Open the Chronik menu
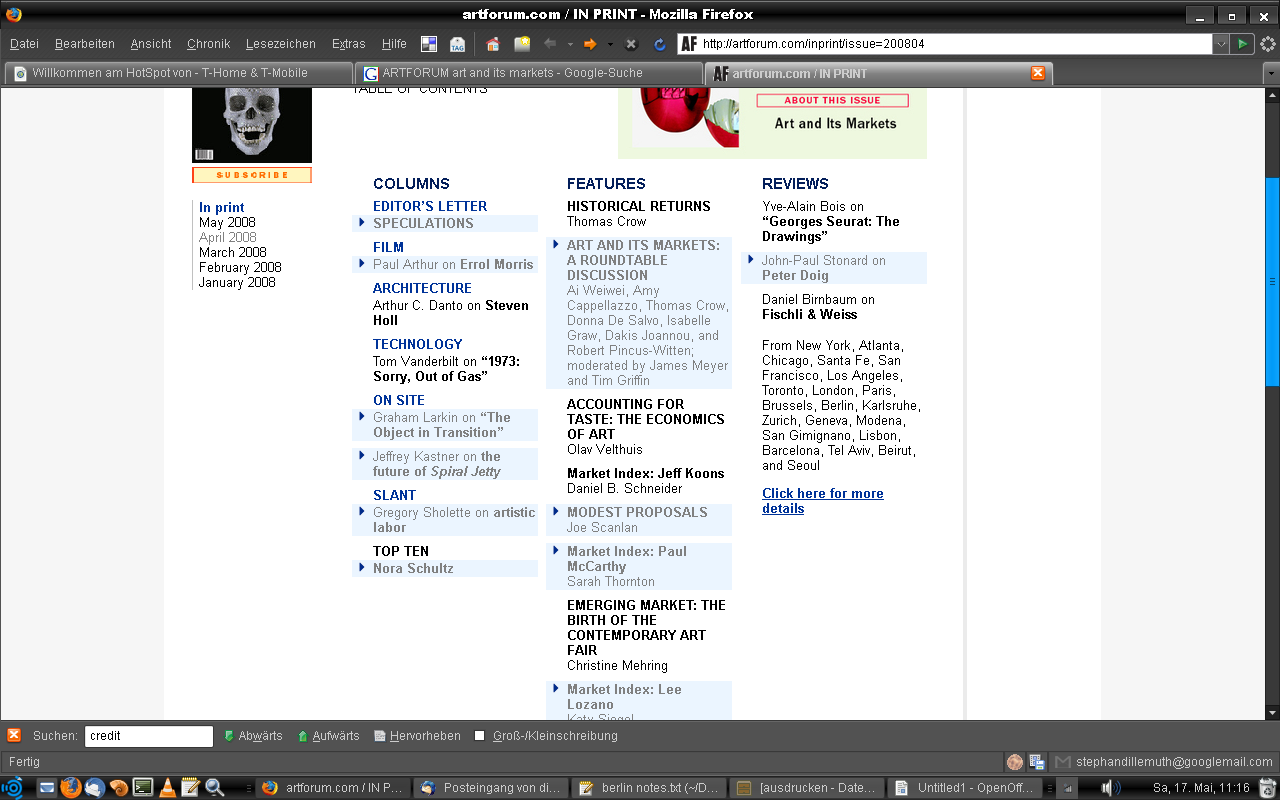This screenshot has width=1280, height=800. pyautogui.click(x=208, y=44)
